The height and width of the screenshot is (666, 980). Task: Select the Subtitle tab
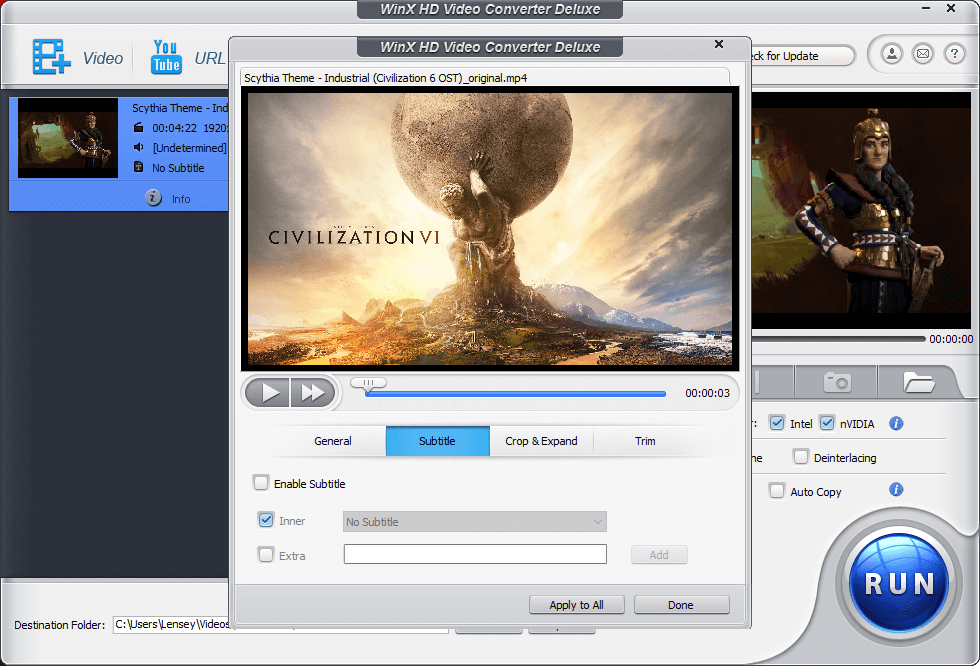point(438,441)
